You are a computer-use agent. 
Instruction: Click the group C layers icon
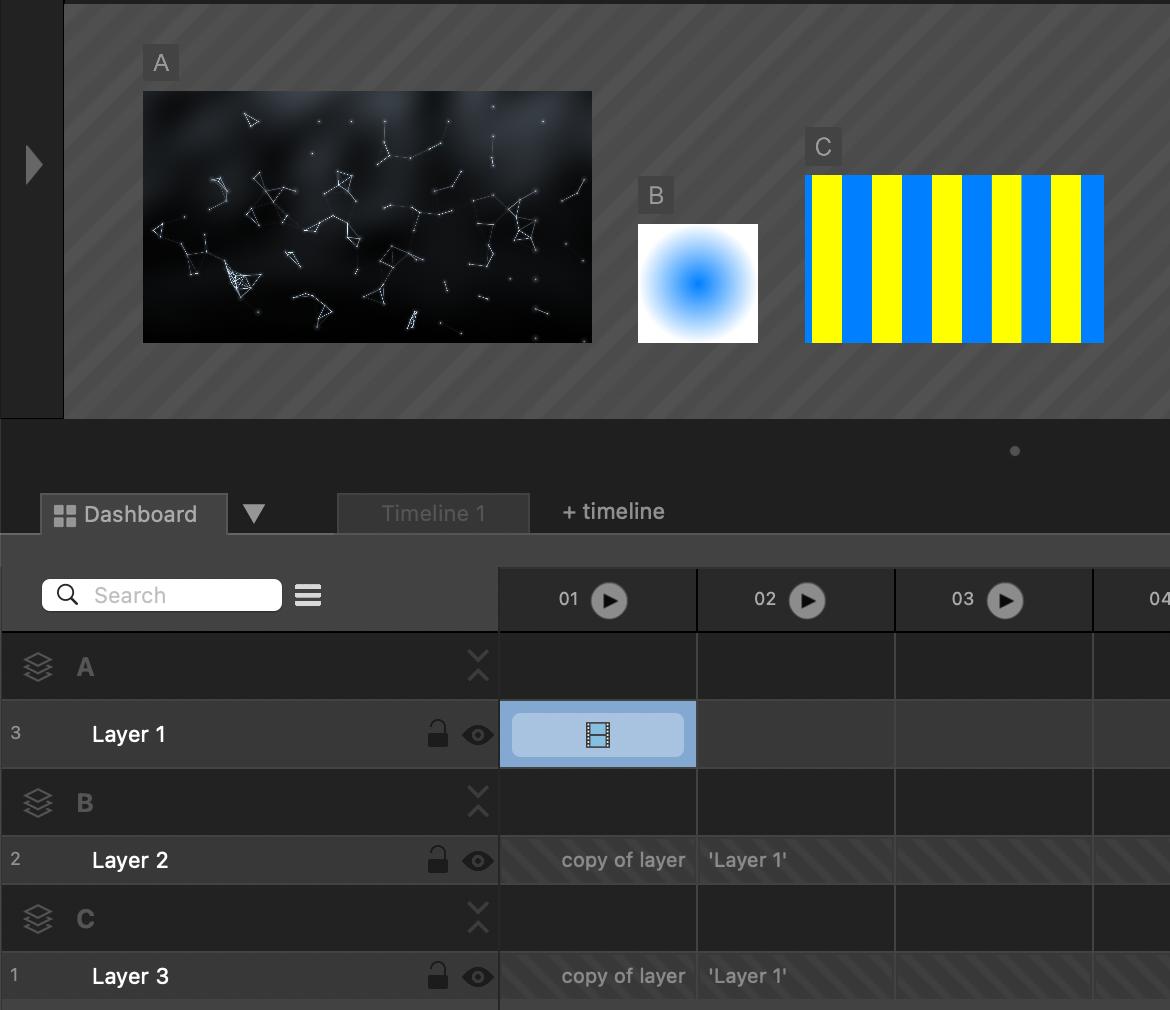pos(38,918)
